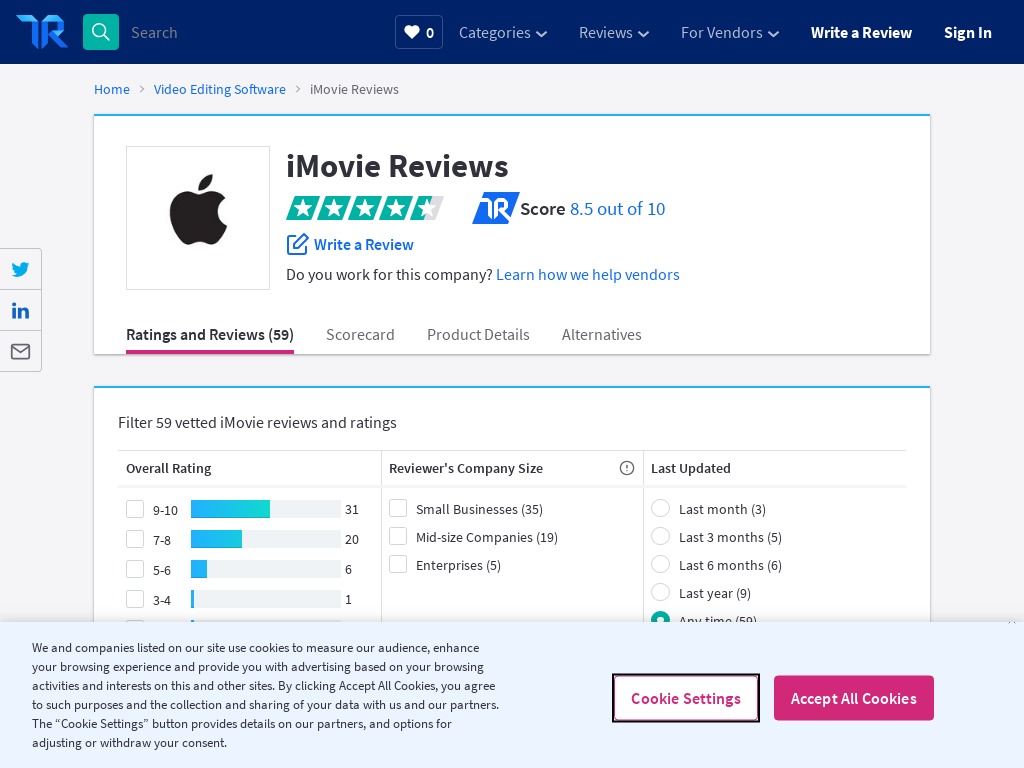Switch to the Scorecard tab
Viewport: 1024px width, 768px height.
tap(360, 335)
